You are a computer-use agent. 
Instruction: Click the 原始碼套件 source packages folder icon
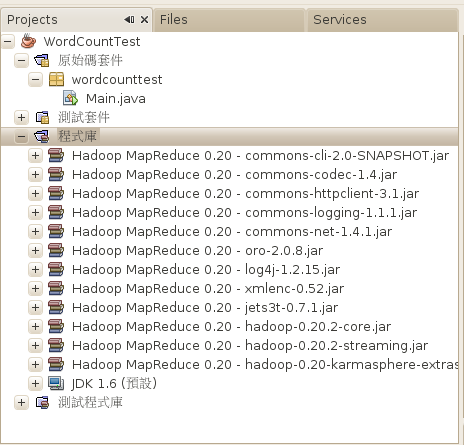click(42, 60)
